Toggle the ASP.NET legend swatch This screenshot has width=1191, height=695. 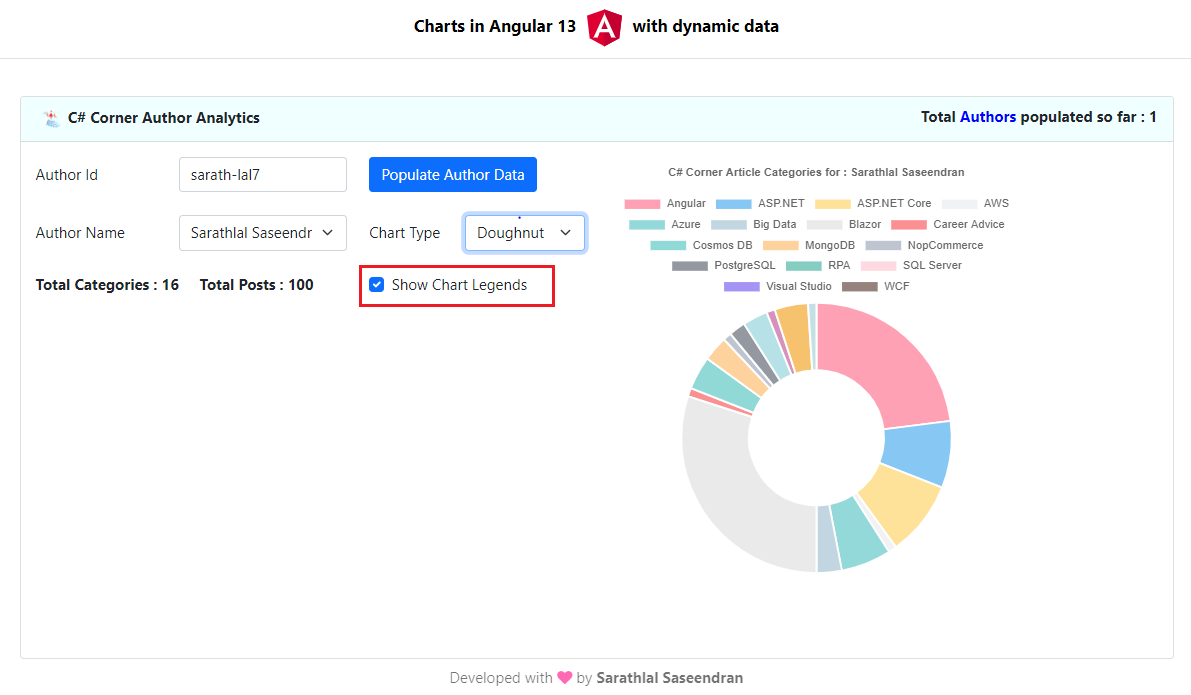(x=734, y=204)
